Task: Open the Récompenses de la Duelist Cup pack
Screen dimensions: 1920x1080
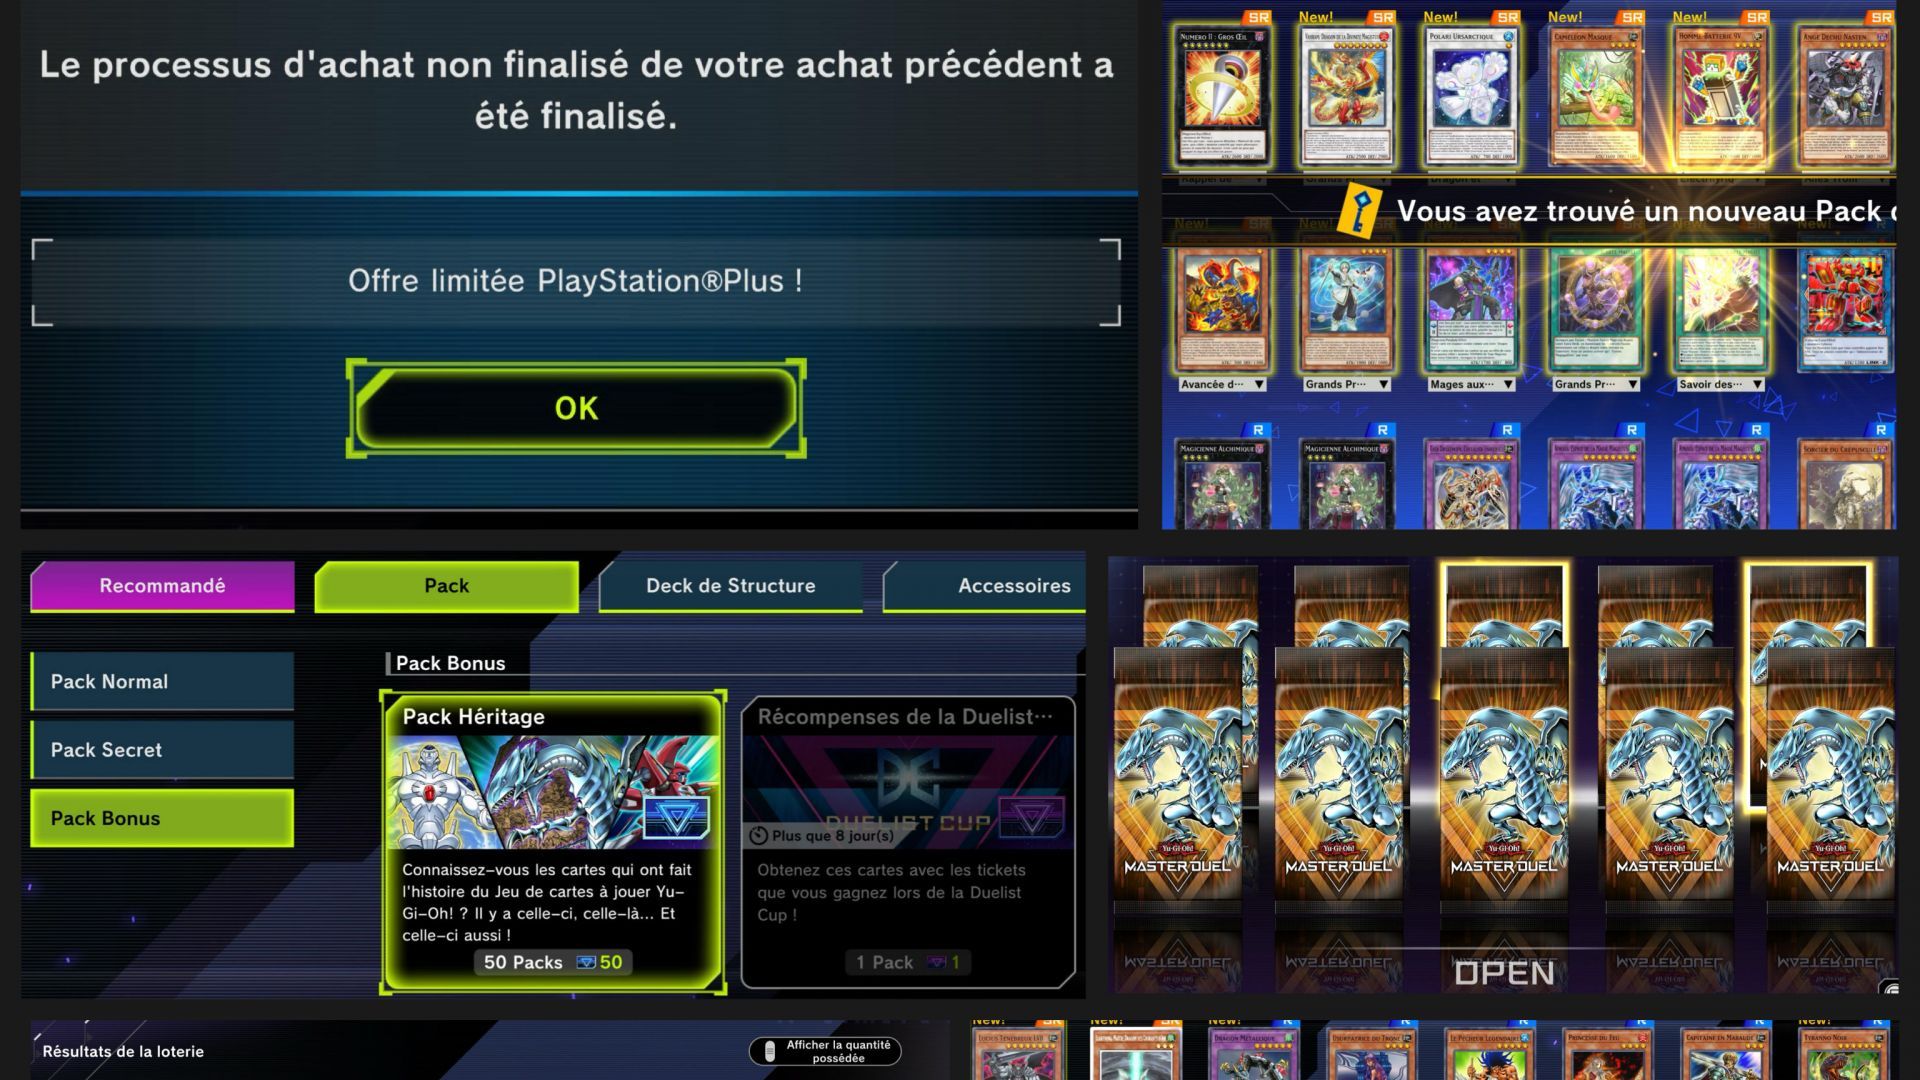Action: tap(908, 842)
